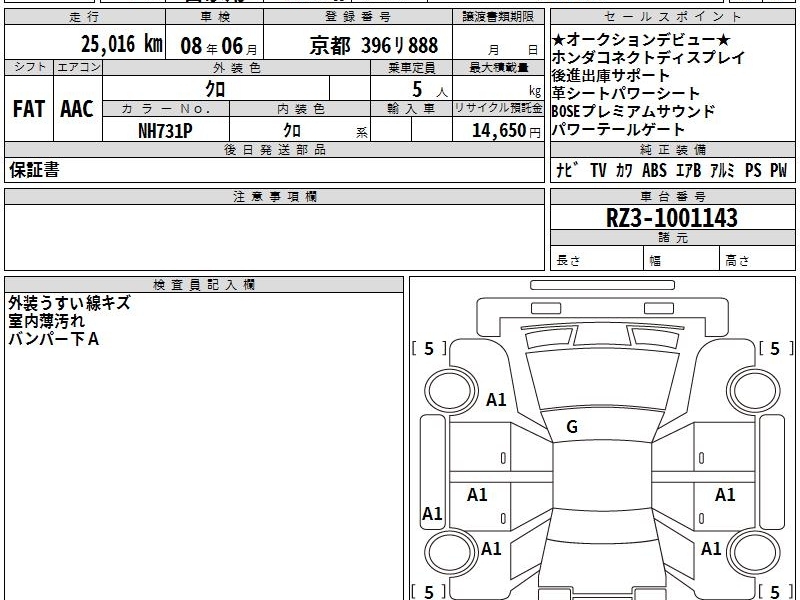Click the rear-right wheel on the diagram

[x=754, y=552]
